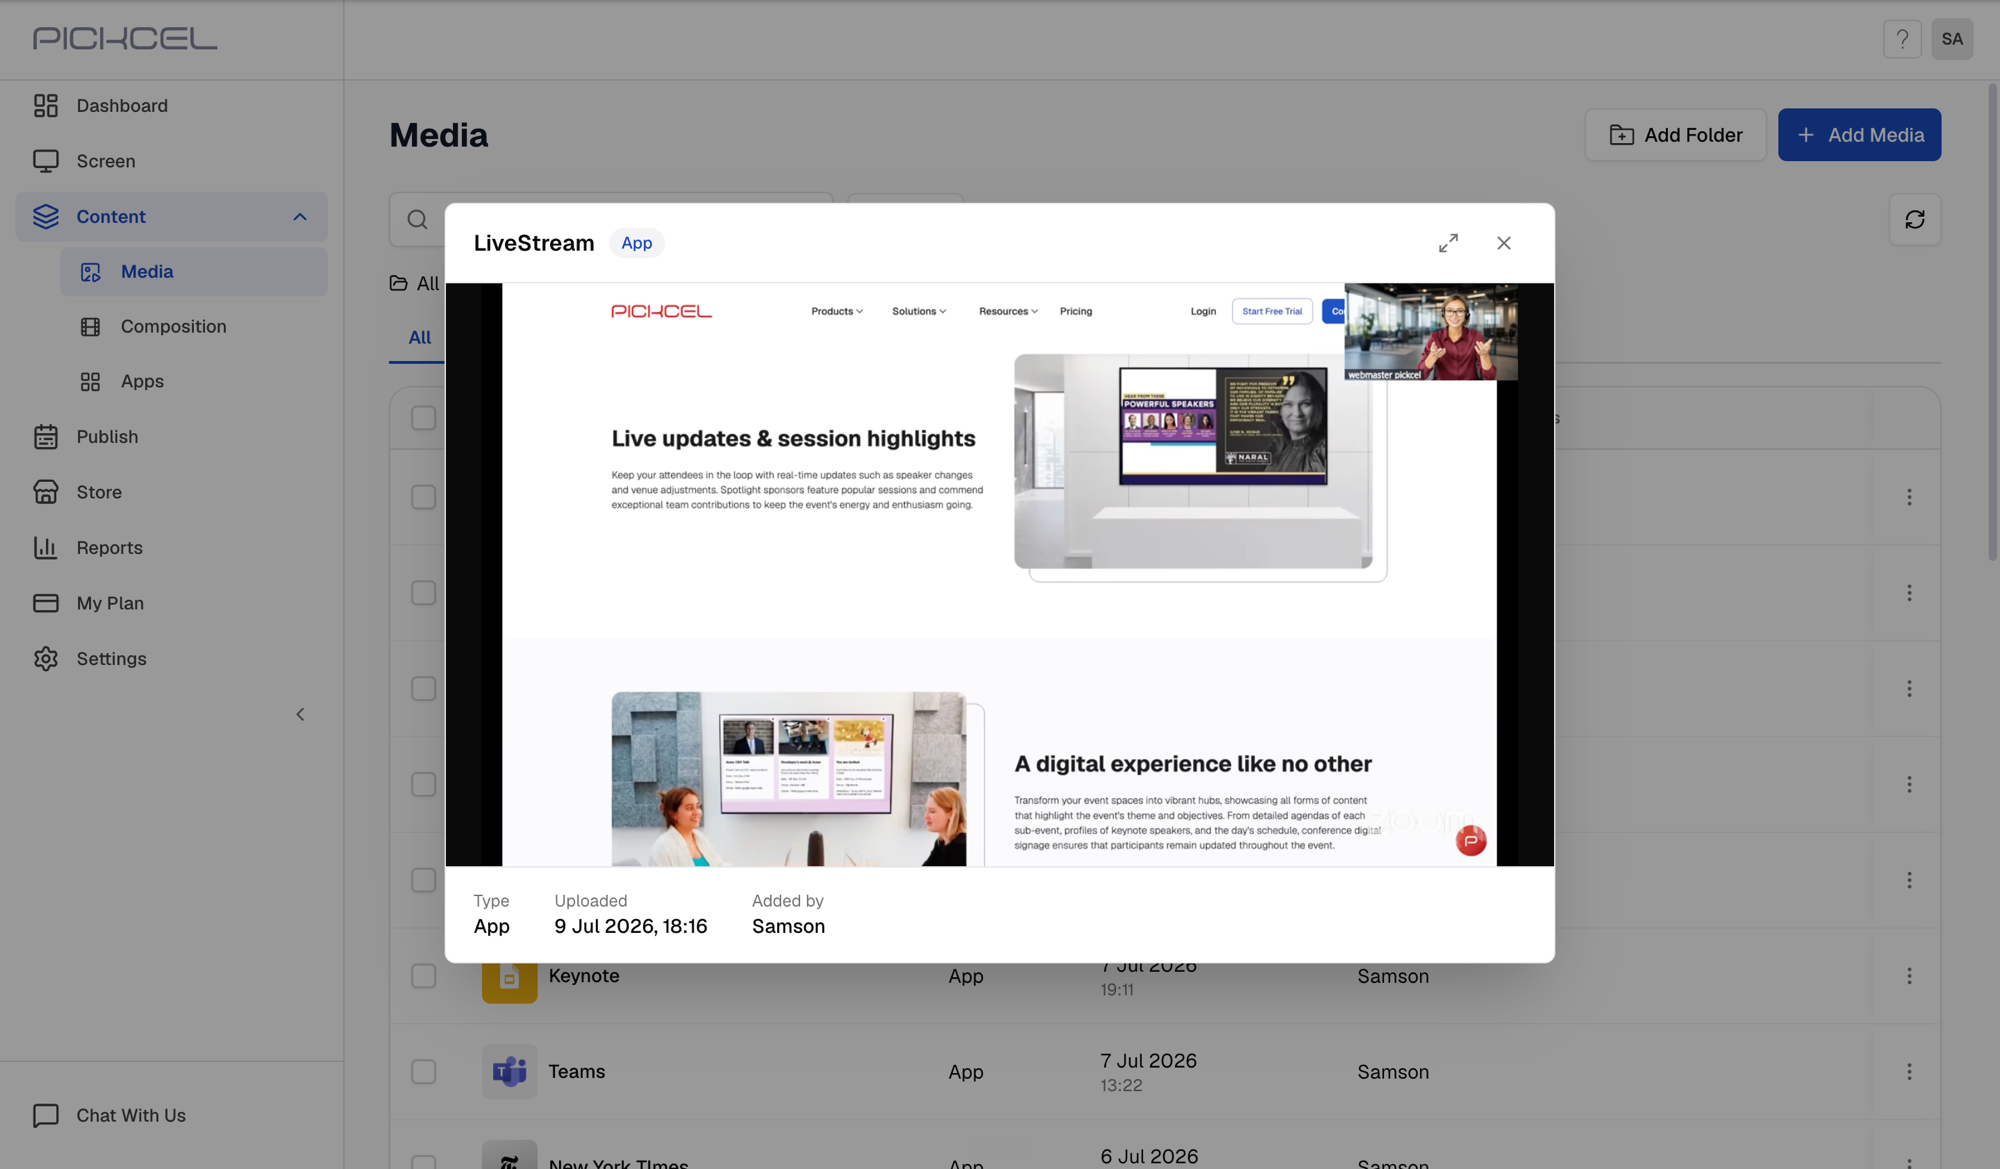Click the Chat With Us bubble icon
This screenshot has height=1169, width=2000.
point(46,1116)
